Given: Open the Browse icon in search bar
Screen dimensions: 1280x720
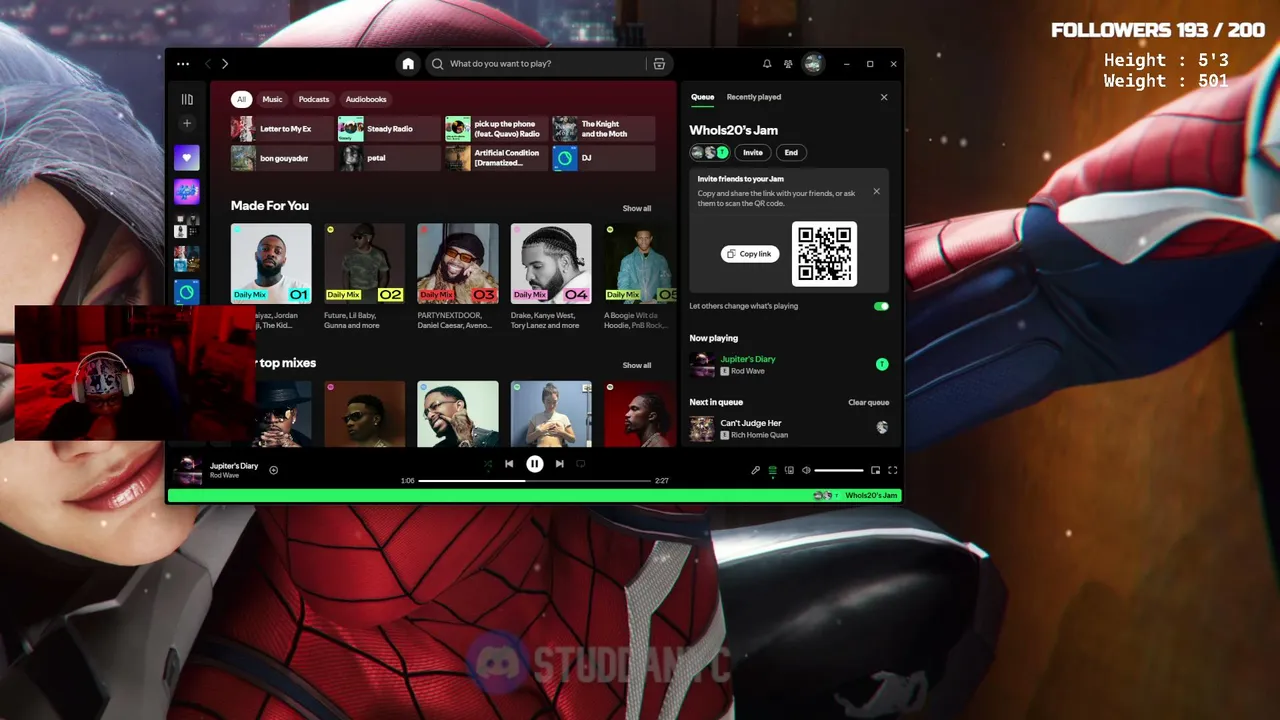Looking at the screenshot, I should tap(659, 64).
